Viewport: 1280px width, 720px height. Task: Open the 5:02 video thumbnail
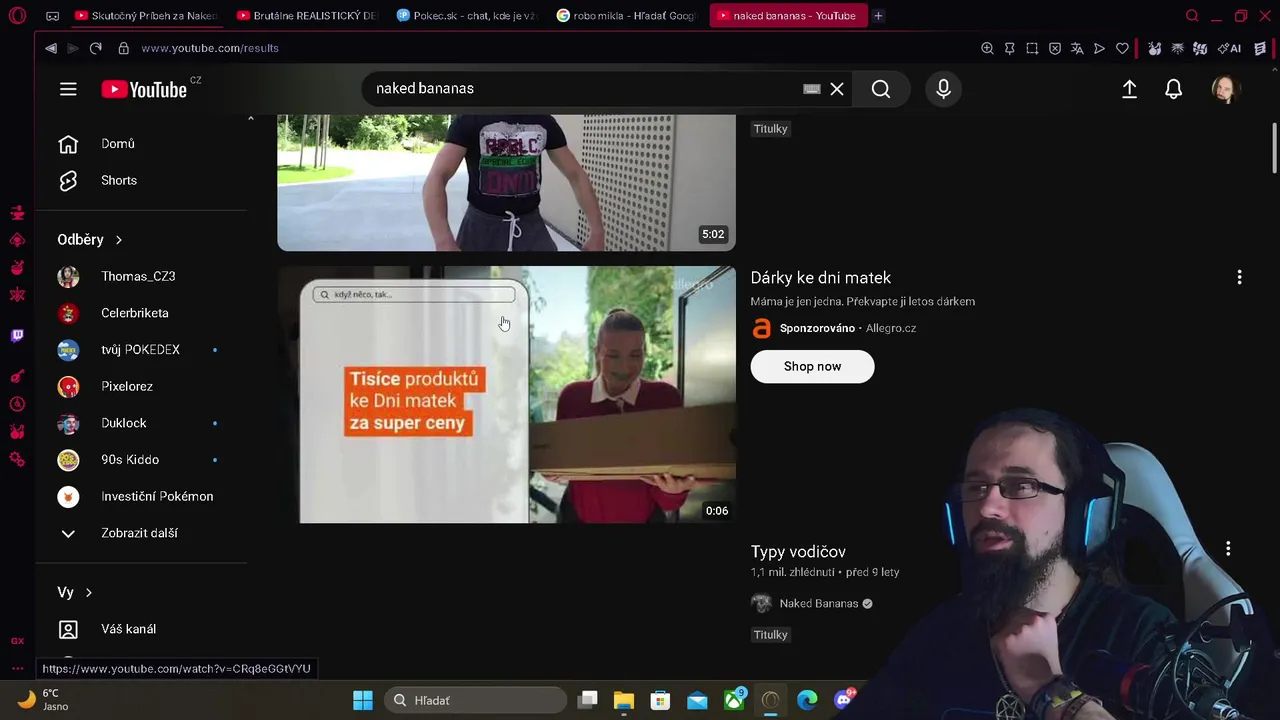506,182
